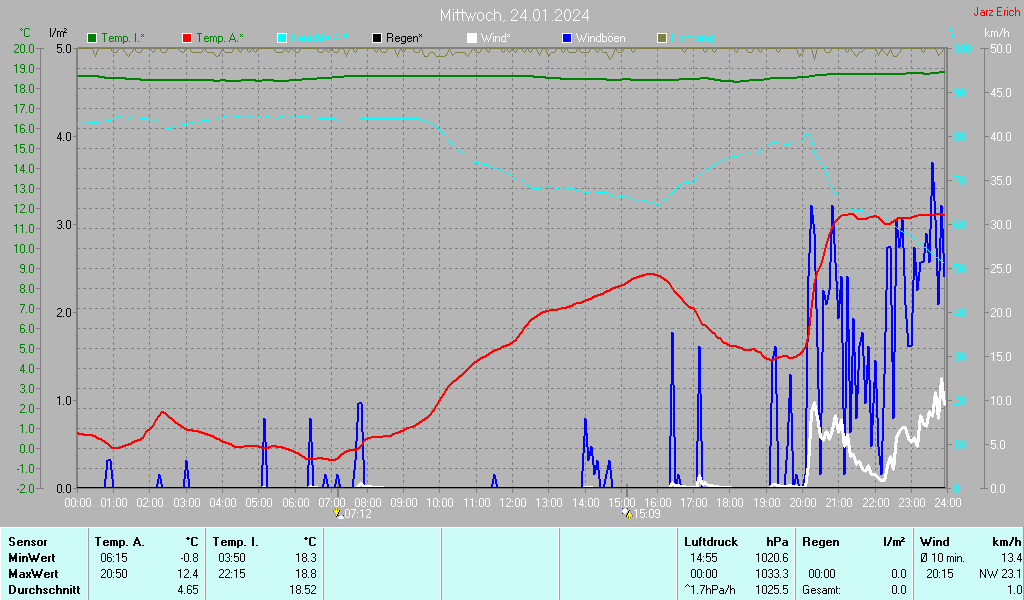Click the green Temp. I. legend swatch
Screen dimensions: 1024x600
[92, 39]
